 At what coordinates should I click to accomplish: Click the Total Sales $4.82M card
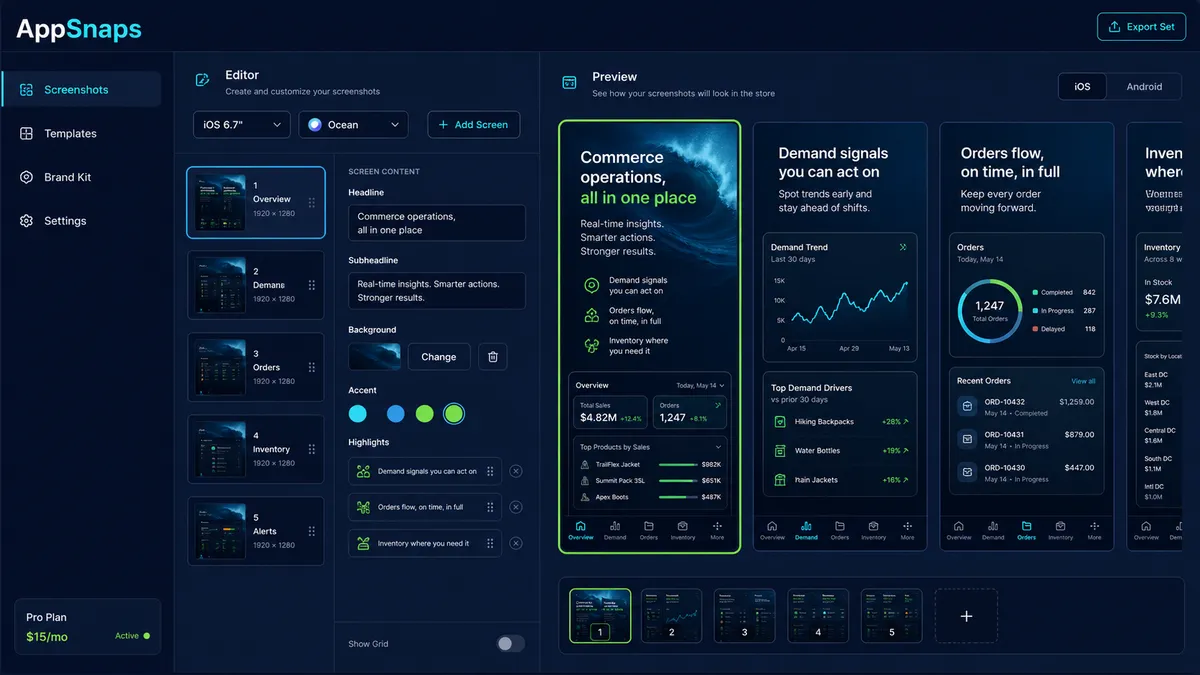(610, 413)
